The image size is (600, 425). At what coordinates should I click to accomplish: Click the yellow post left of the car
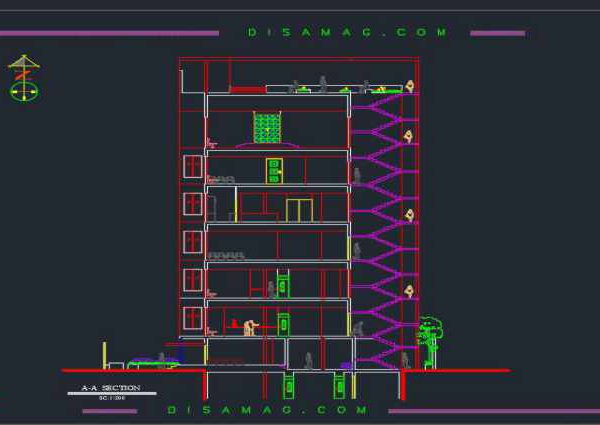104,355
